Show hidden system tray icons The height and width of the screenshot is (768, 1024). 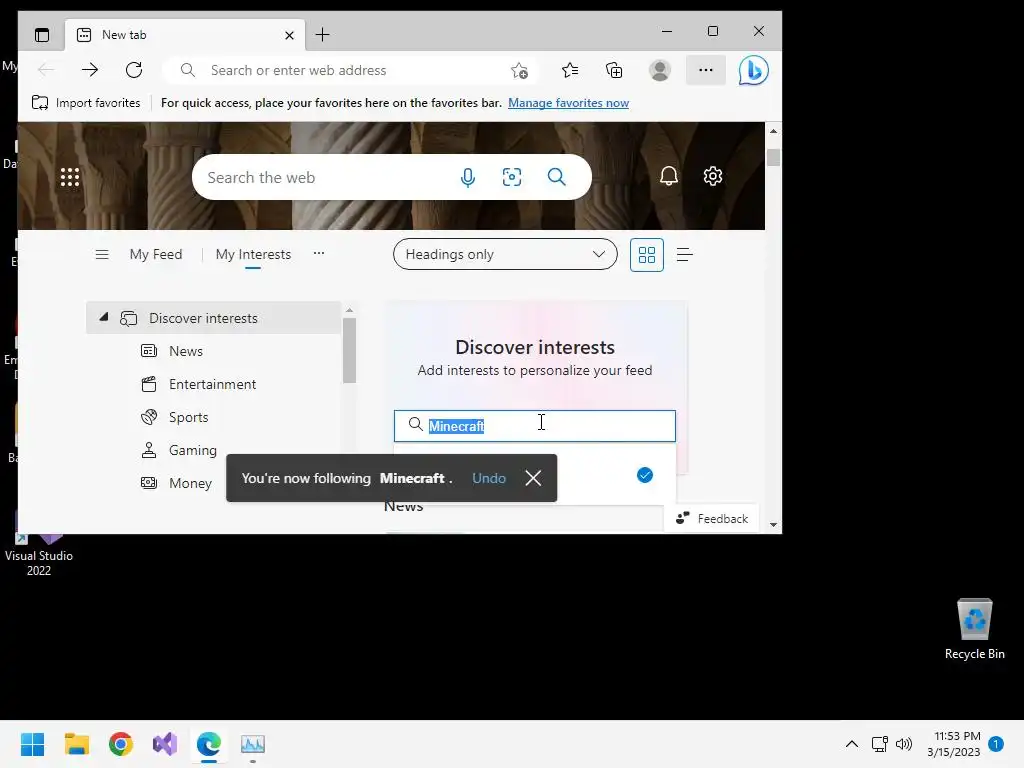coord(852,744)
